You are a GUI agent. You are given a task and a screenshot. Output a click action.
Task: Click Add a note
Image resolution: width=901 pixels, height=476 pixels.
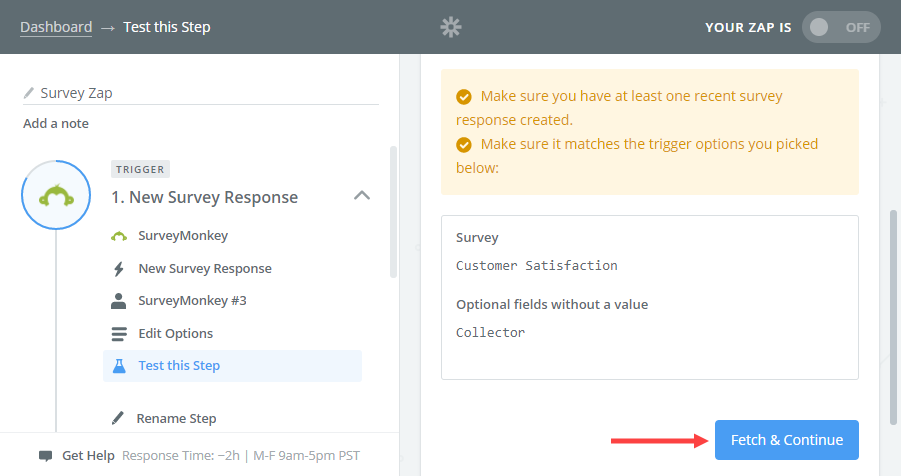(56, 124)
